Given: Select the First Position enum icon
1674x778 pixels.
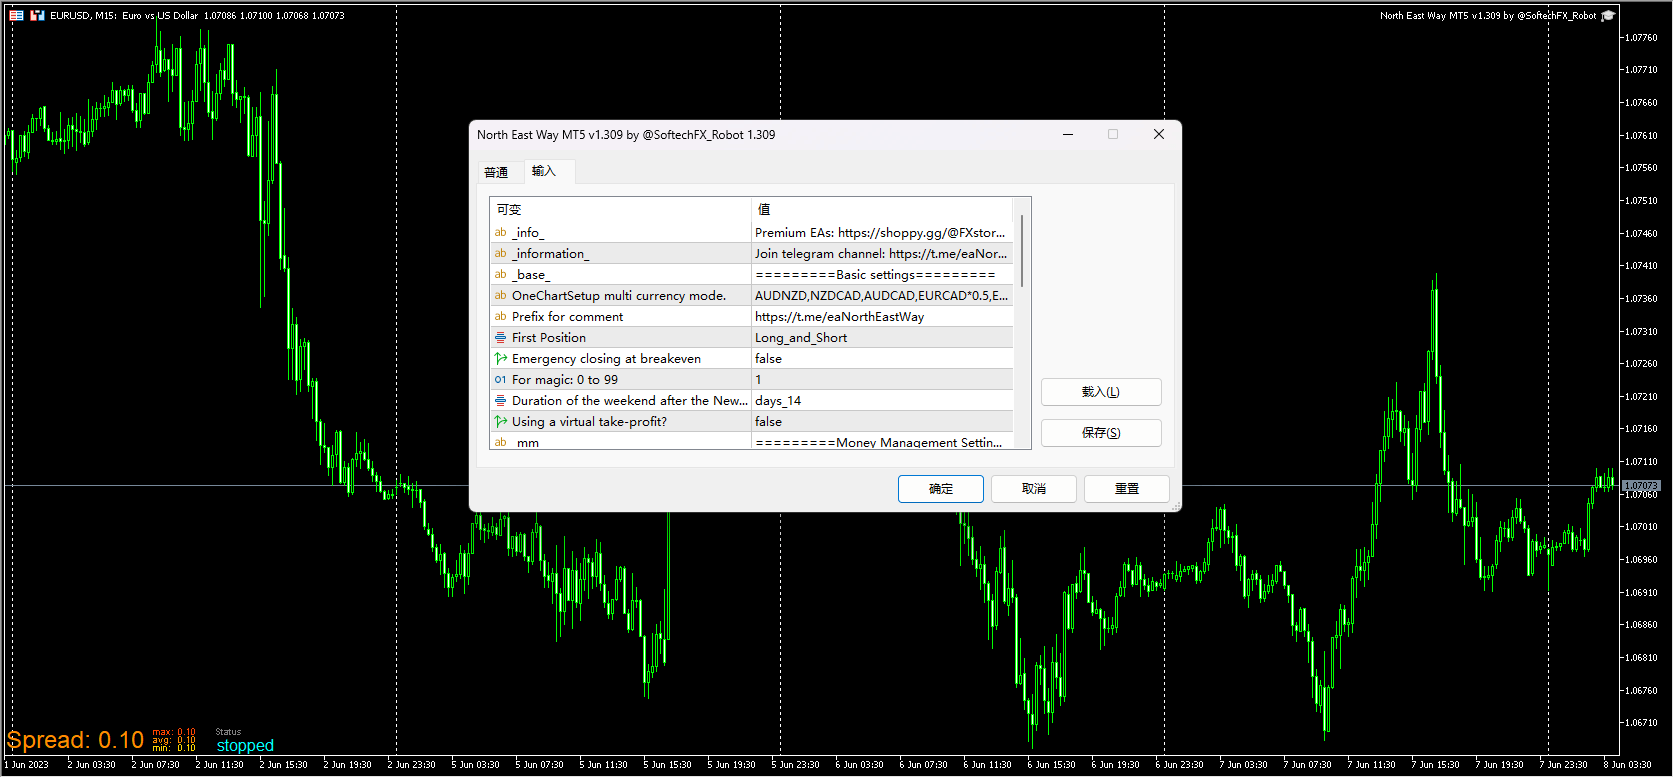Looking at the screenshot, I should [x=500, y=338].
